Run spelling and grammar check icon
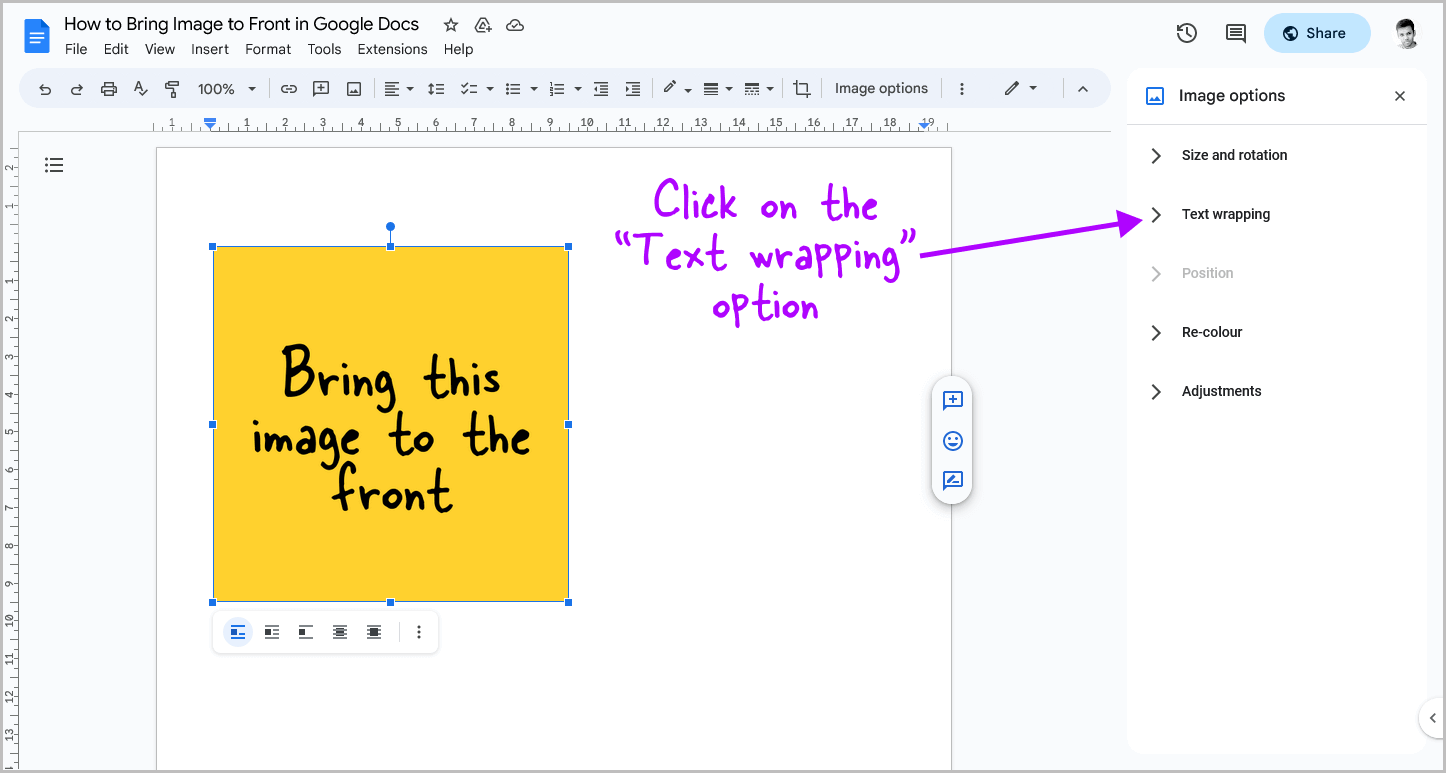 tap(140, 89)
